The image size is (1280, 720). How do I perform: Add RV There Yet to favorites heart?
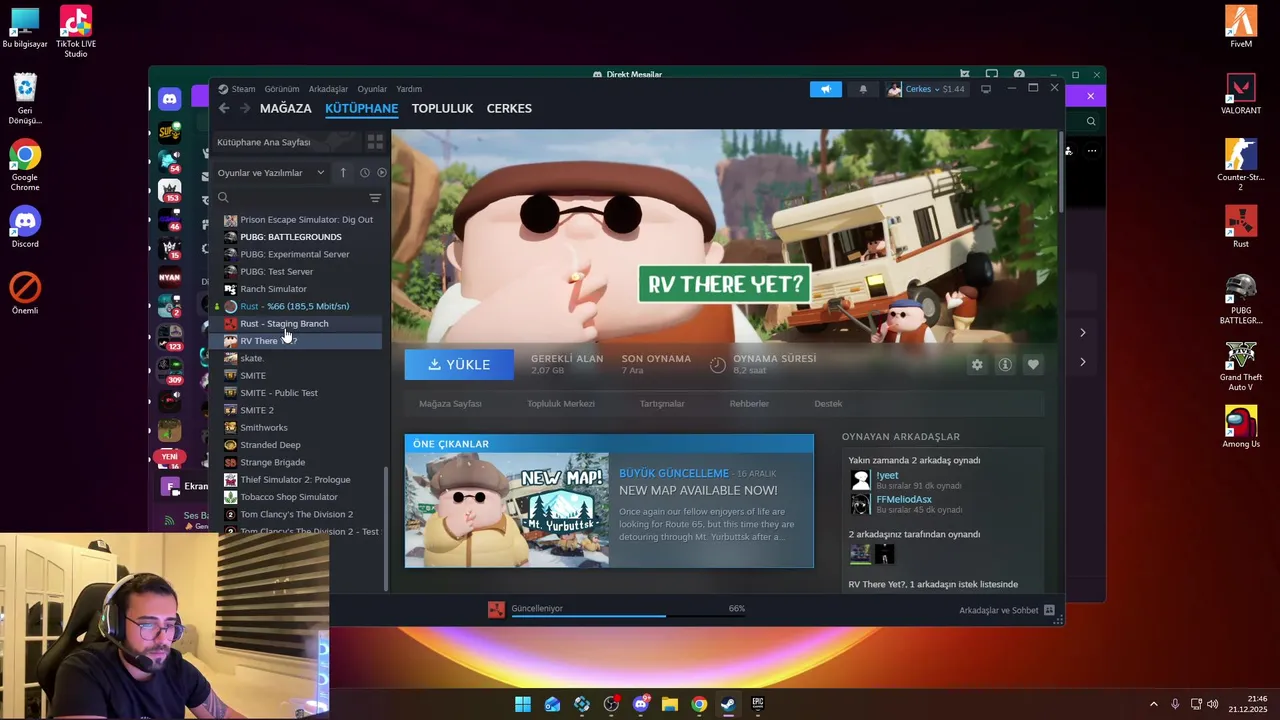[x=1033, y=365]
